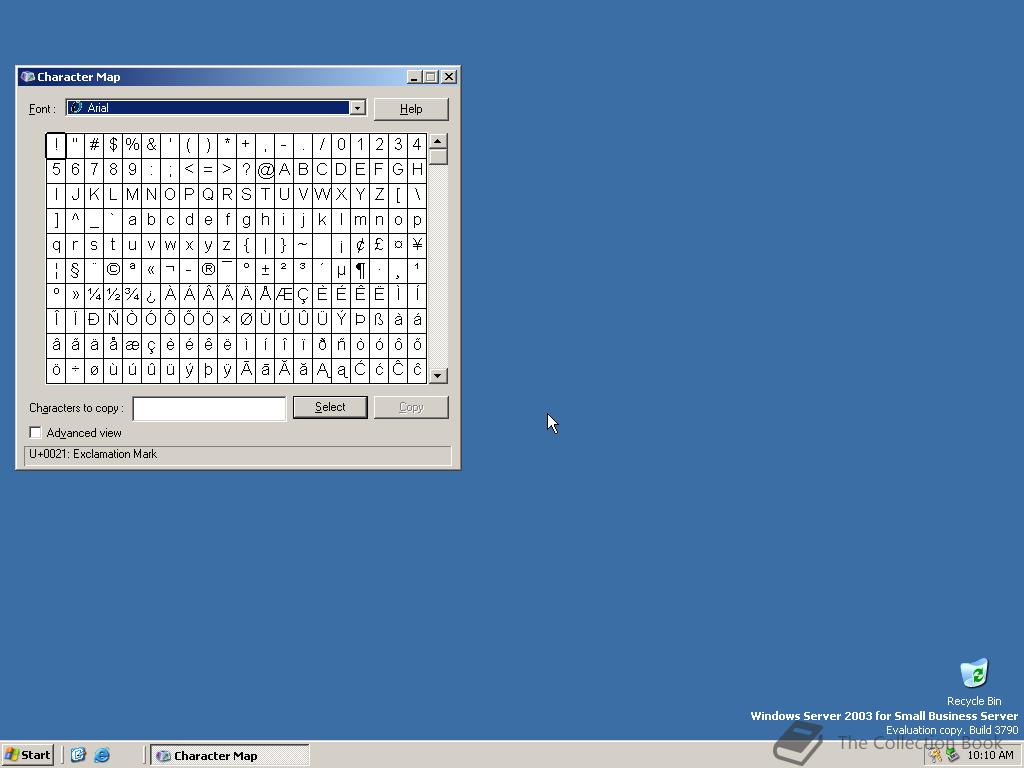This screenshot has height=768, width=1024.
Task: Select the & ampersand cell
Action: coord(151,145)
